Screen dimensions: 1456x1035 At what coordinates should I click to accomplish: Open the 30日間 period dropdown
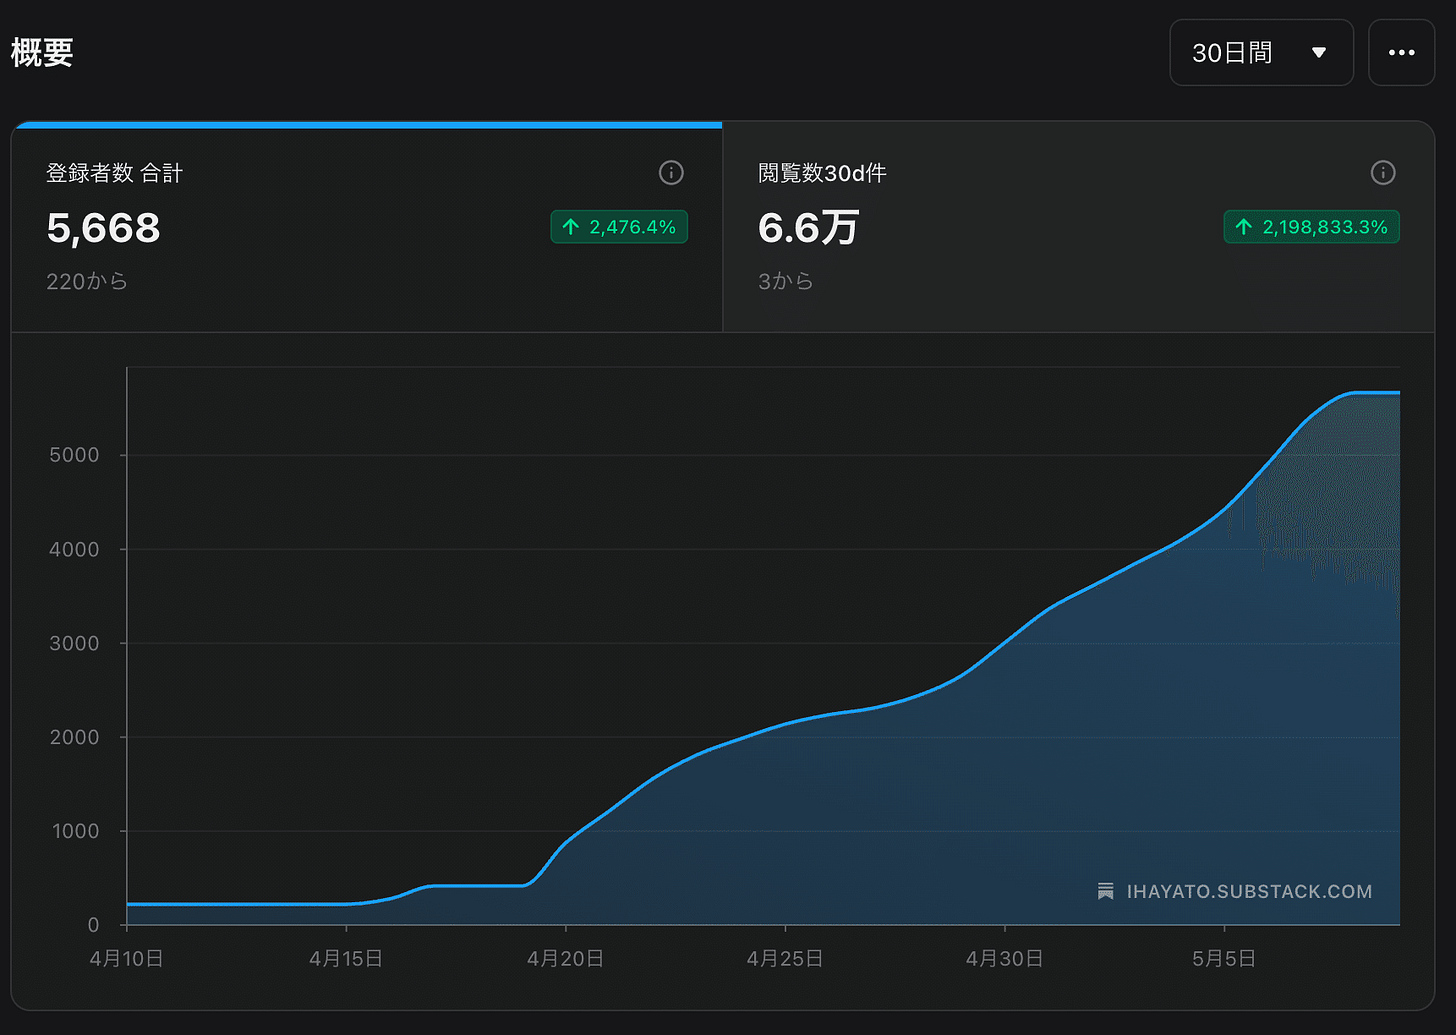click(x=1261, y=52)
